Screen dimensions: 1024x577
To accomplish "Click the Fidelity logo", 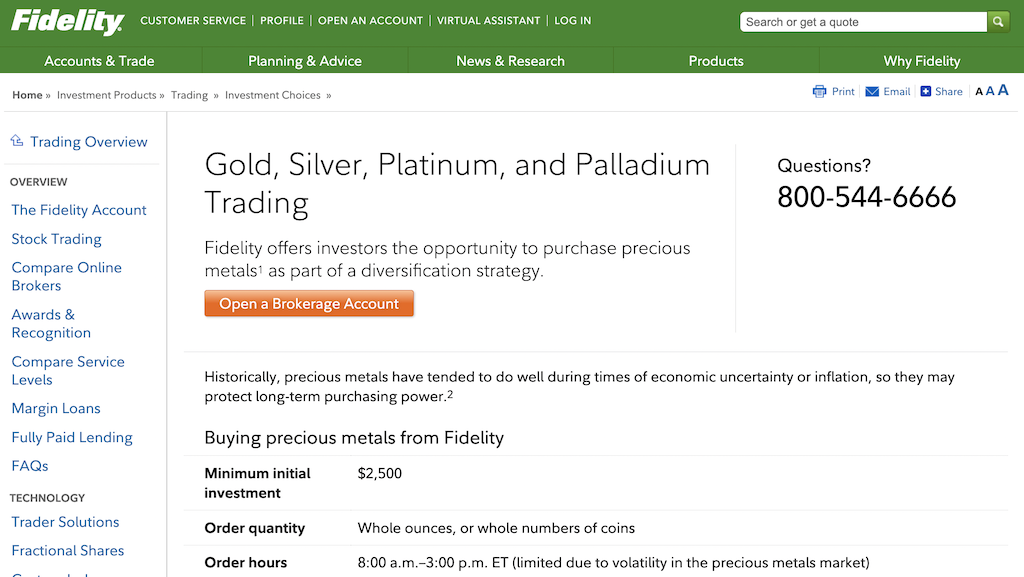I will pos(67,22).
